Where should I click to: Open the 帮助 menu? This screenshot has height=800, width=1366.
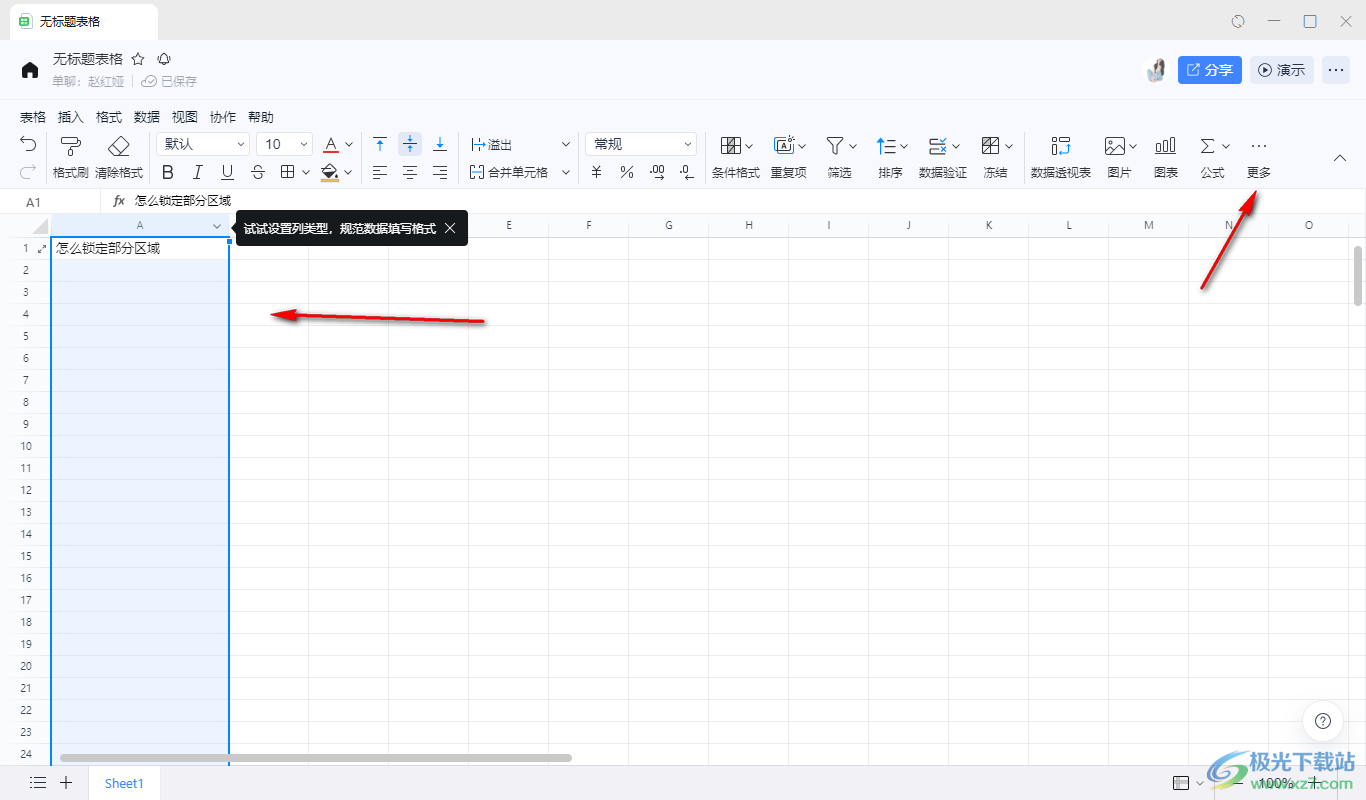[261, 117]
